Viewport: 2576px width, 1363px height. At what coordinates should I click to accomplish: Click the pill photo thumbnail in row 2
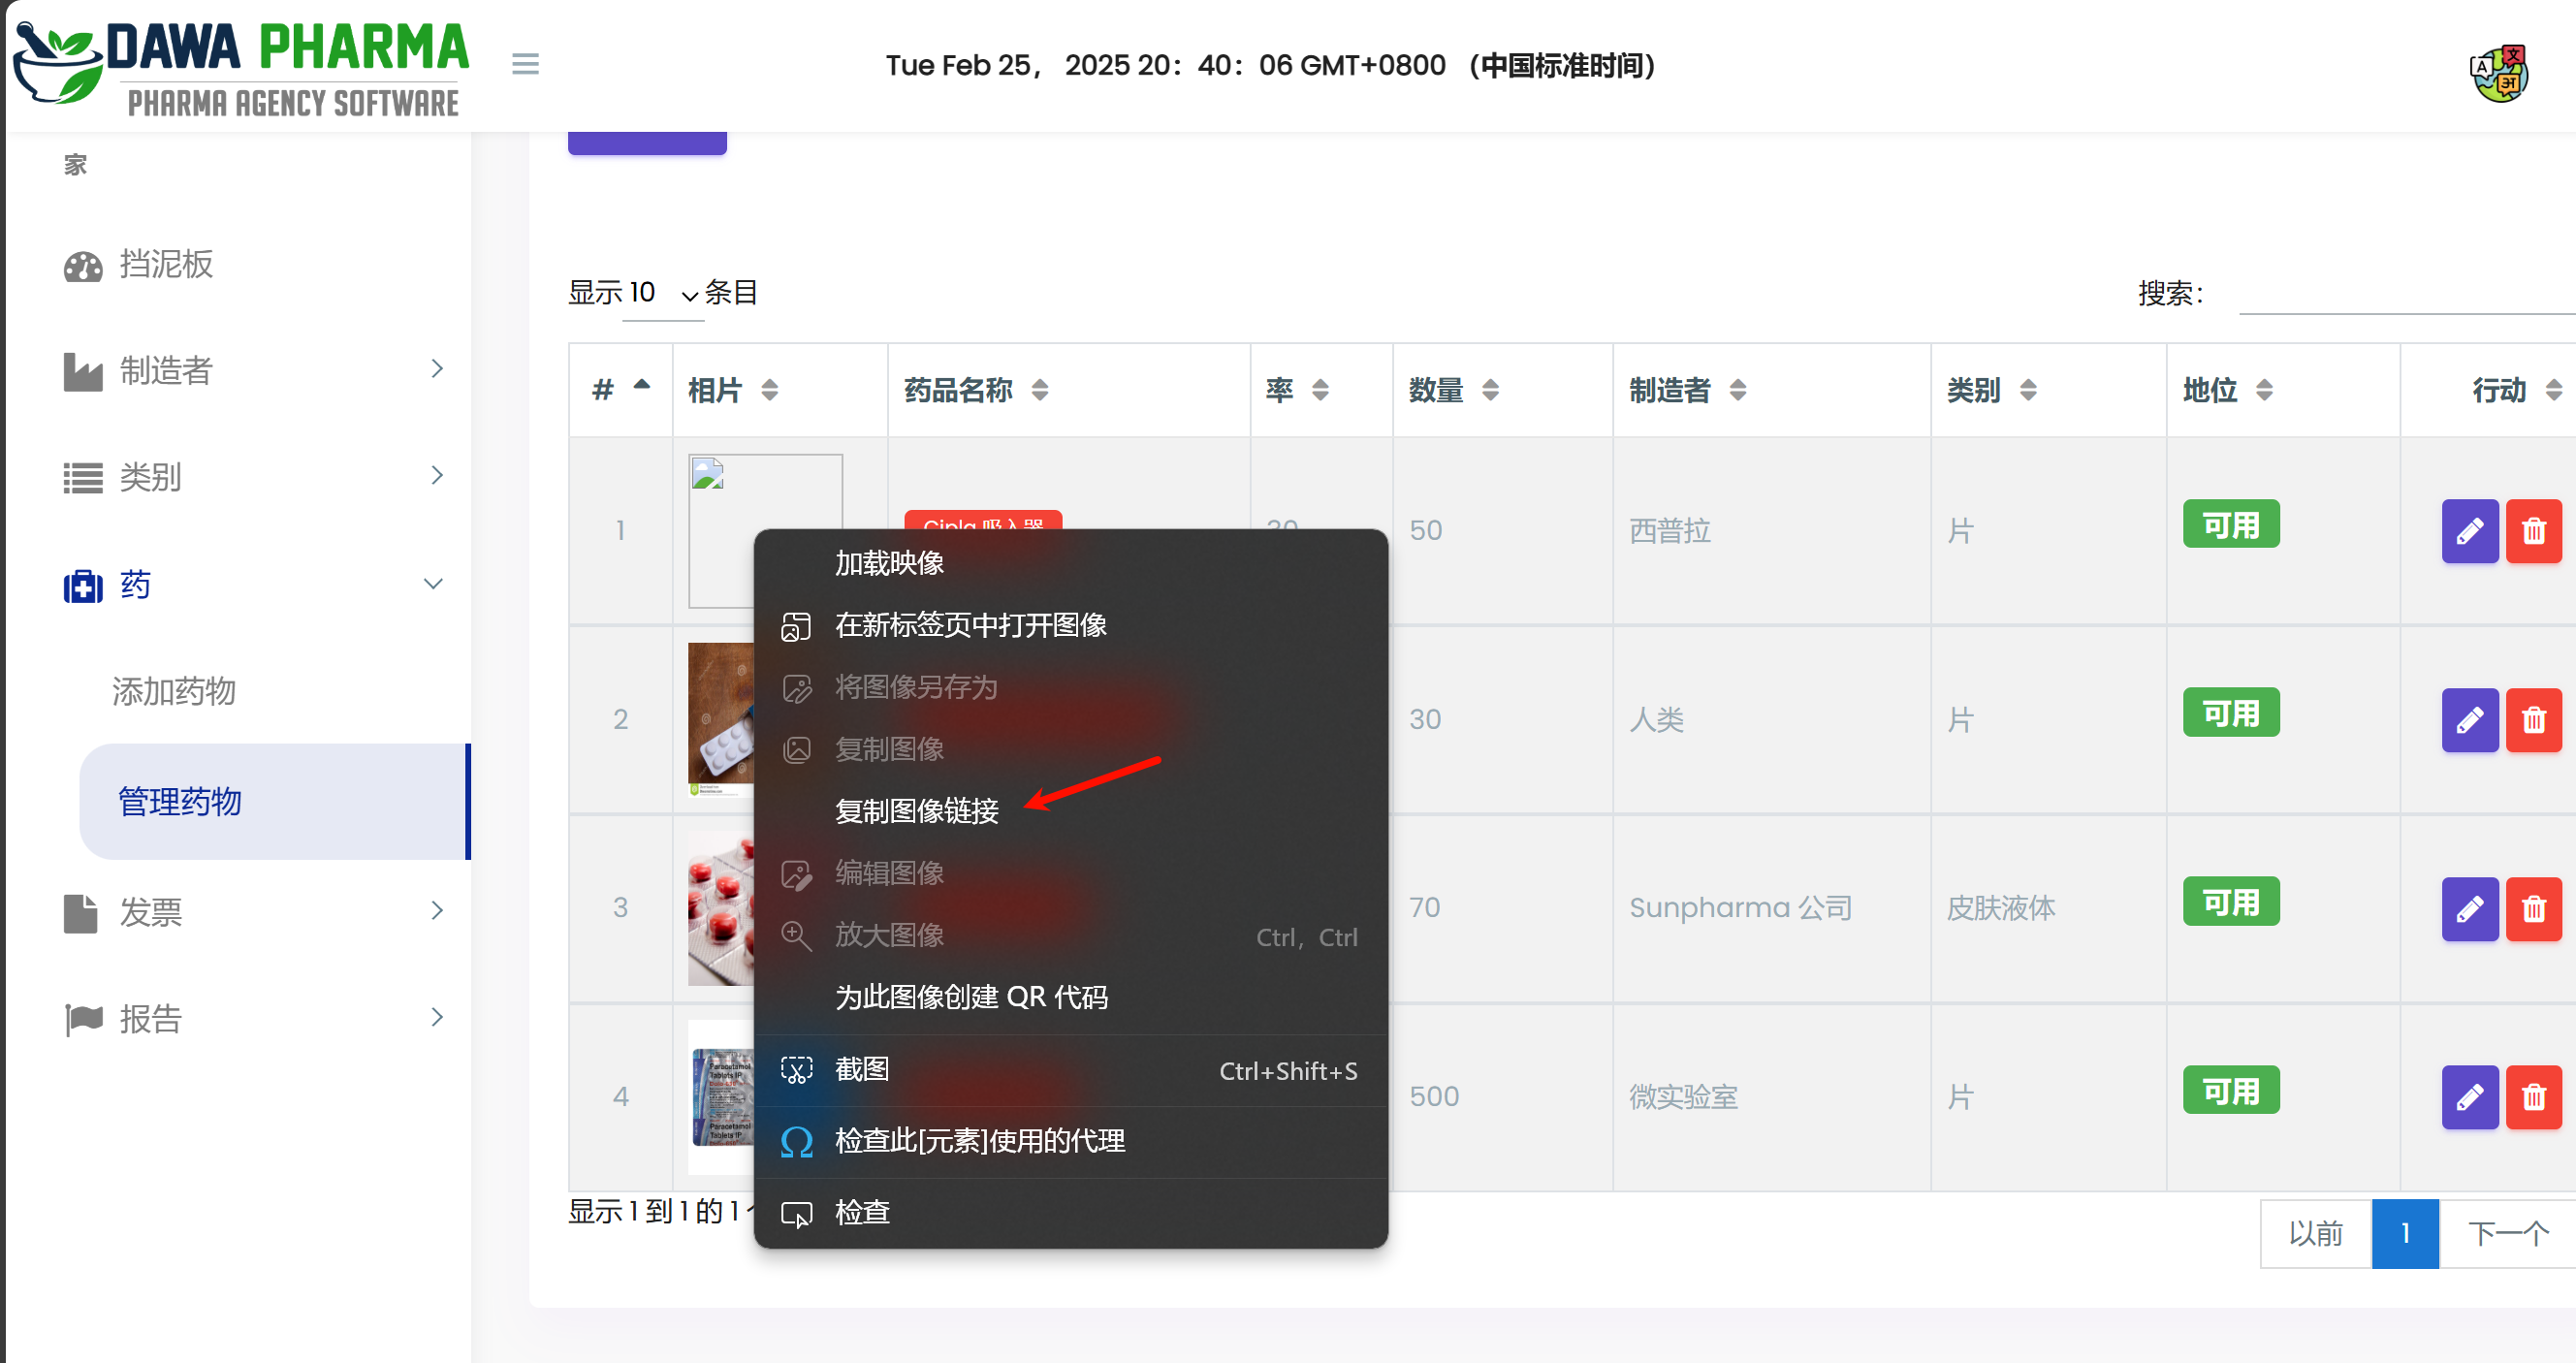(x=721, y=720)
